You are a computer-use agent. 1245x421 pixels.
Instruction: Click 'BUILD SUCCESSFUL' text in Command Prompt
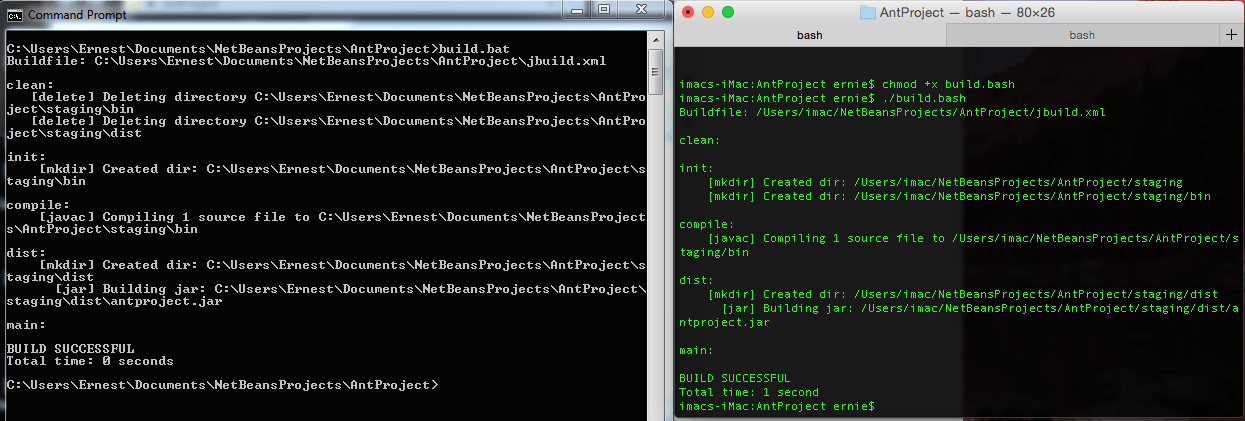click(70, 349)
